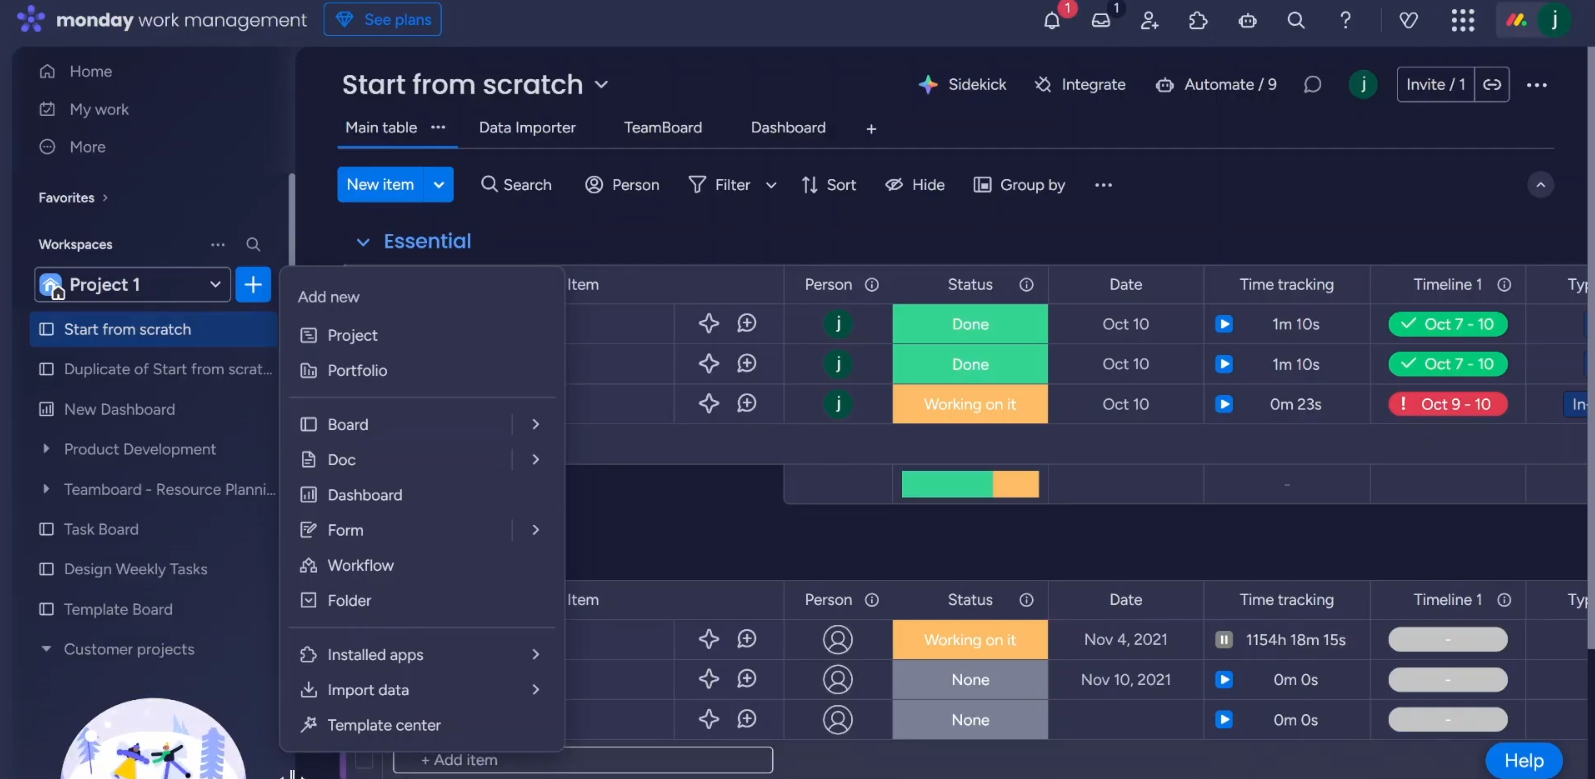Image resolution: width=1595 pixels, height=779 pixels.
Task: Click Invite / 1 button
Action: 1436,85
